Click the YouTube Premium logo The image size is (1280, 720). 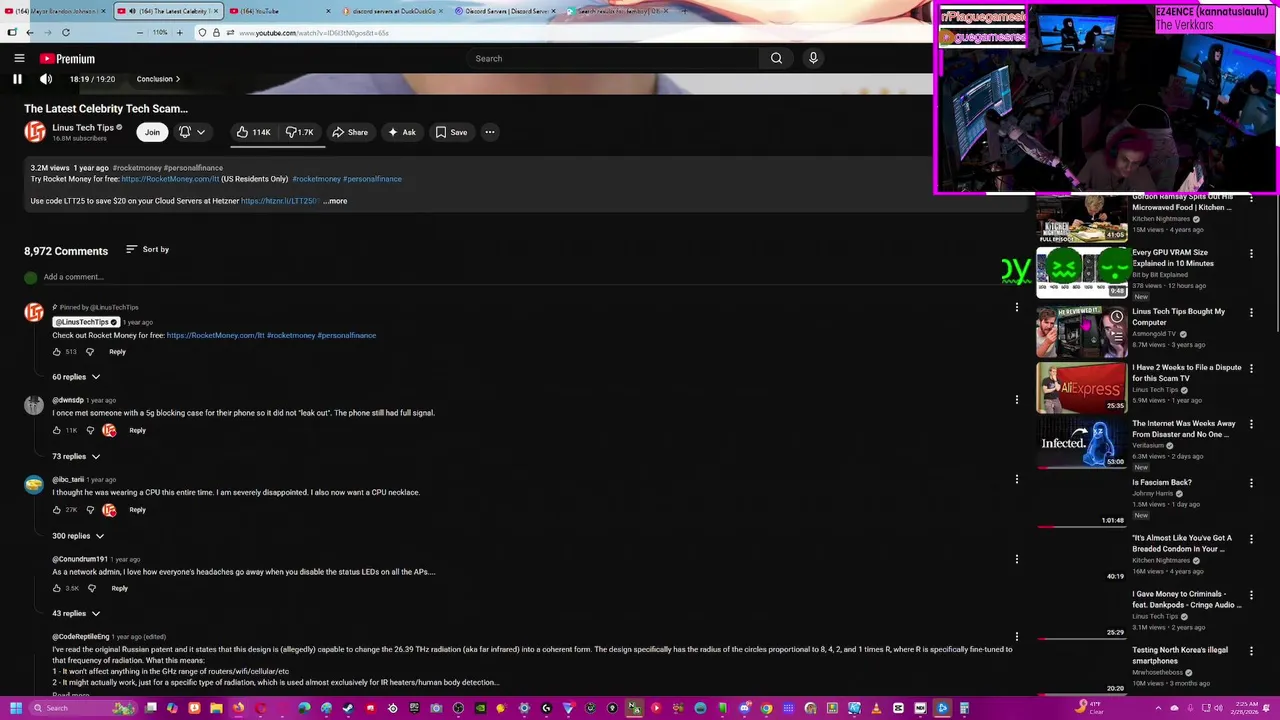[67, 59]
